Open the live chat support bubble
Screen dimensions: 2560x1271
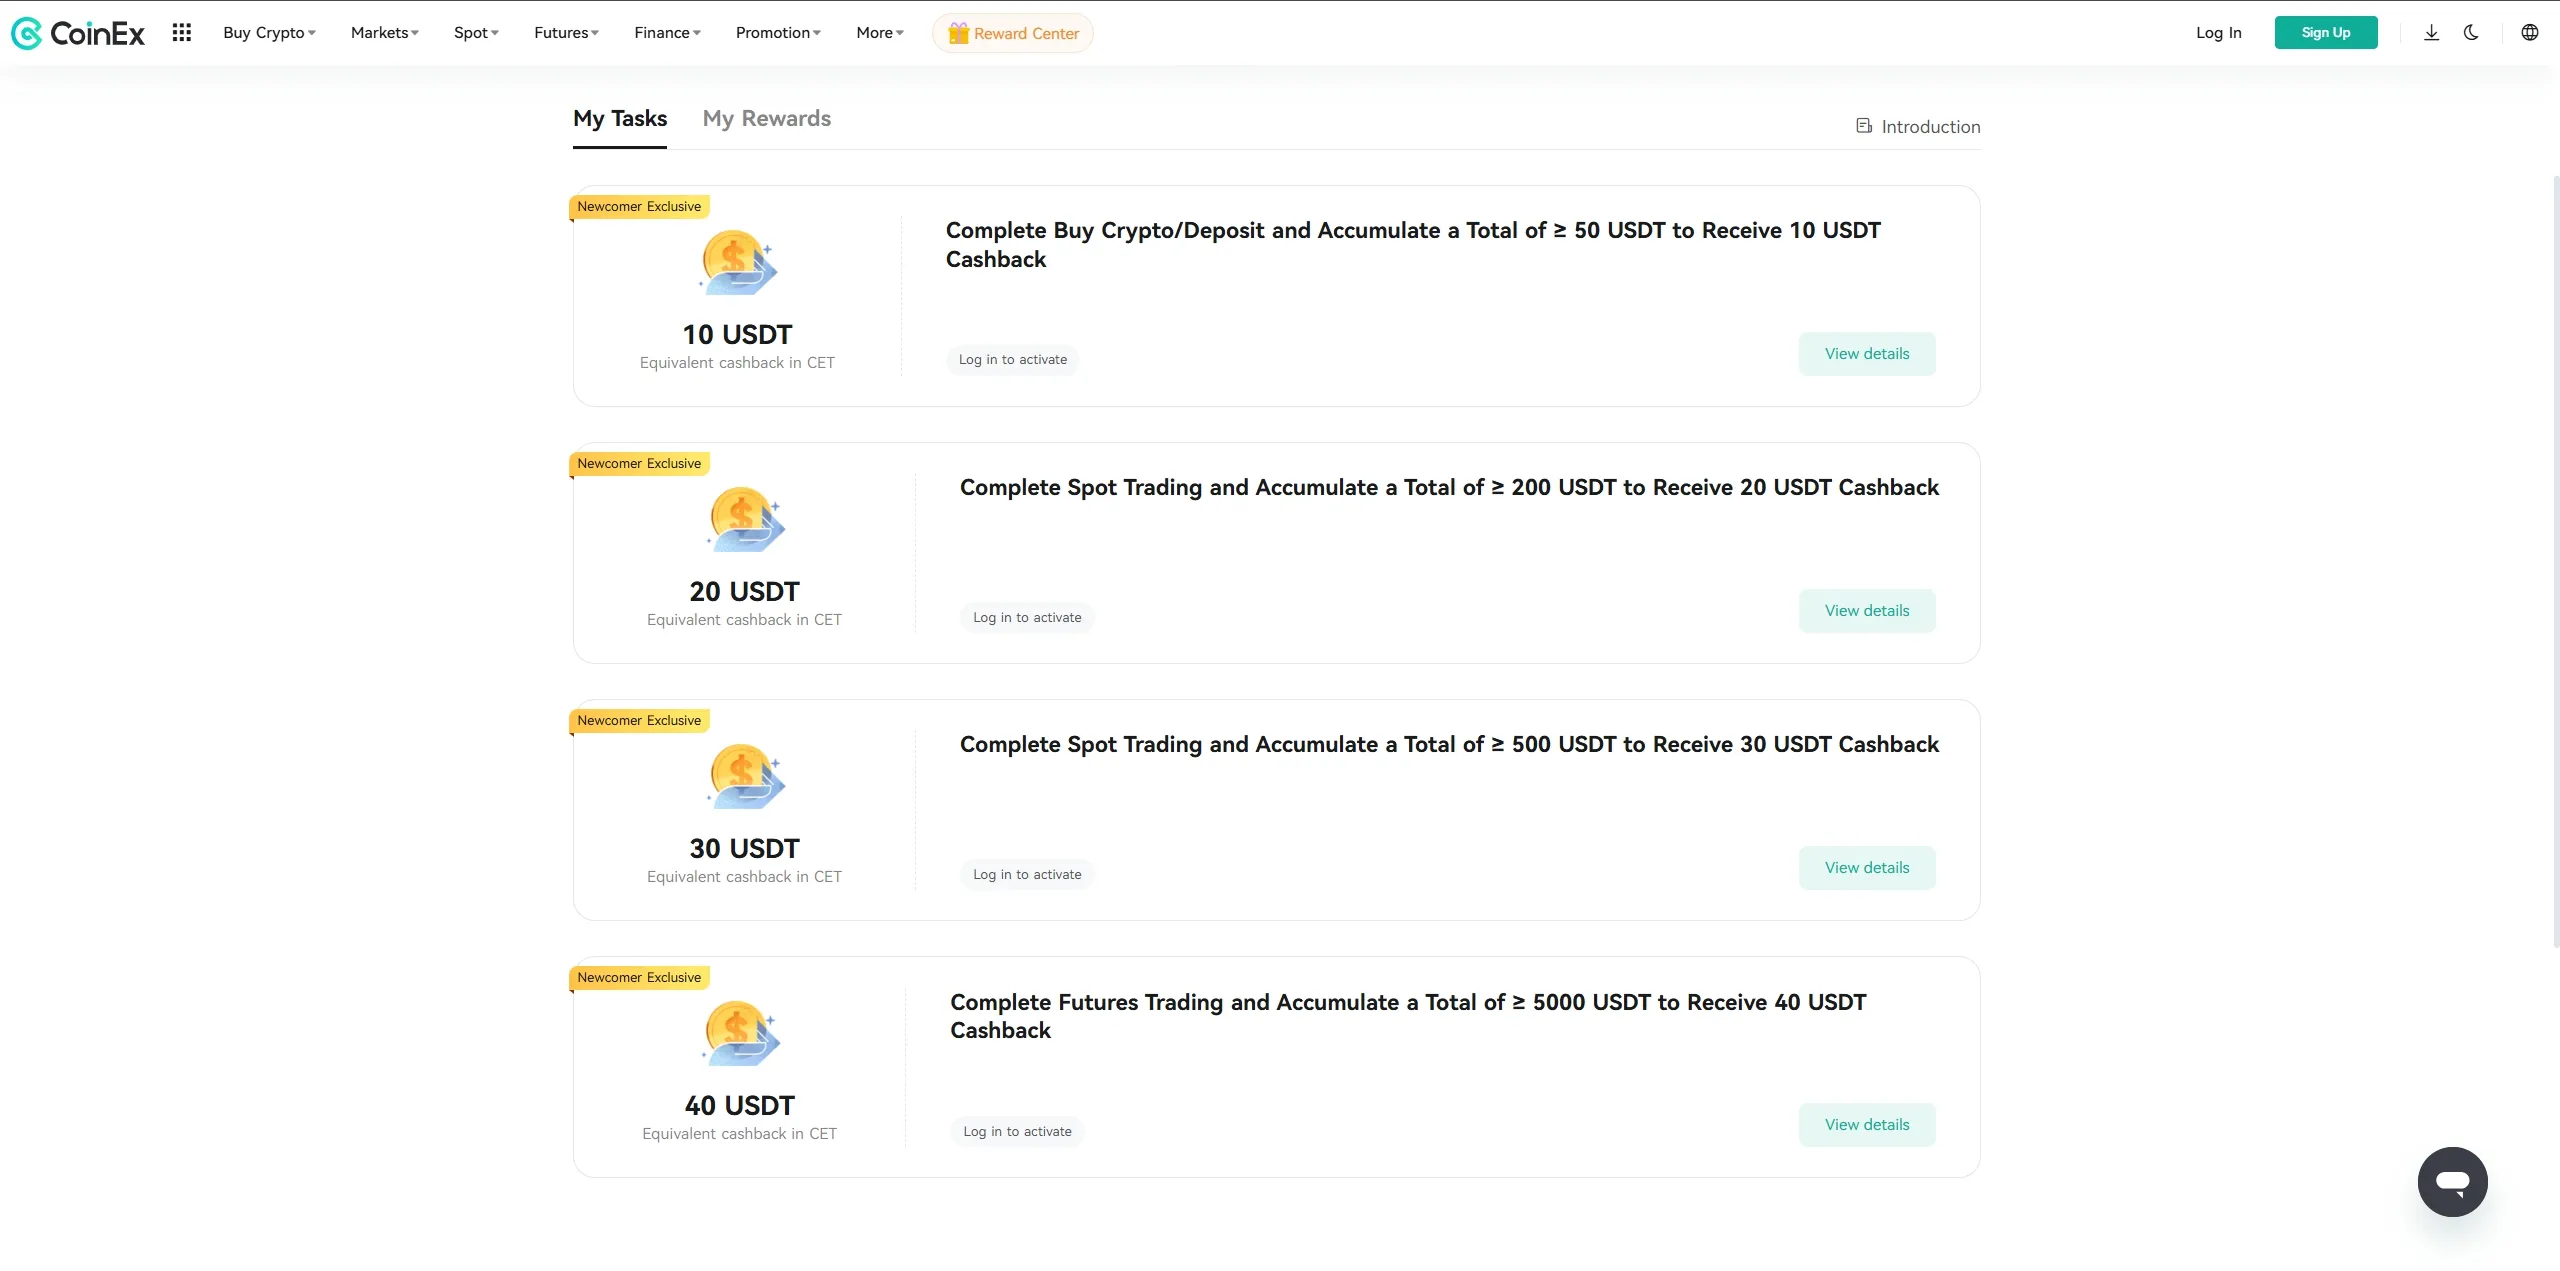(x=2452, y=1181)
